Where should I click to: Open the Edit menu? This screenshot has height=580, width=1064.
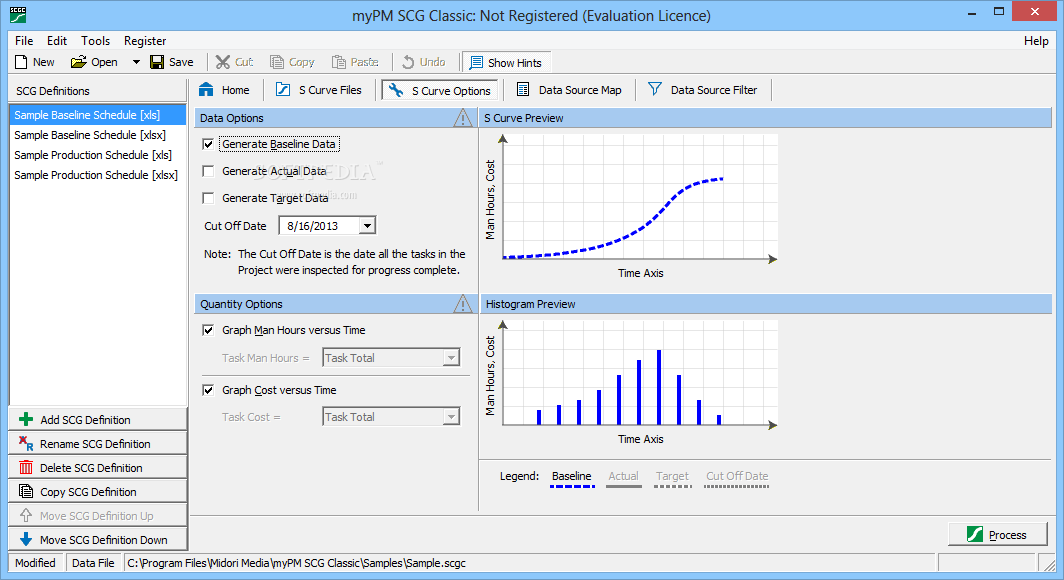click(57, 41)
